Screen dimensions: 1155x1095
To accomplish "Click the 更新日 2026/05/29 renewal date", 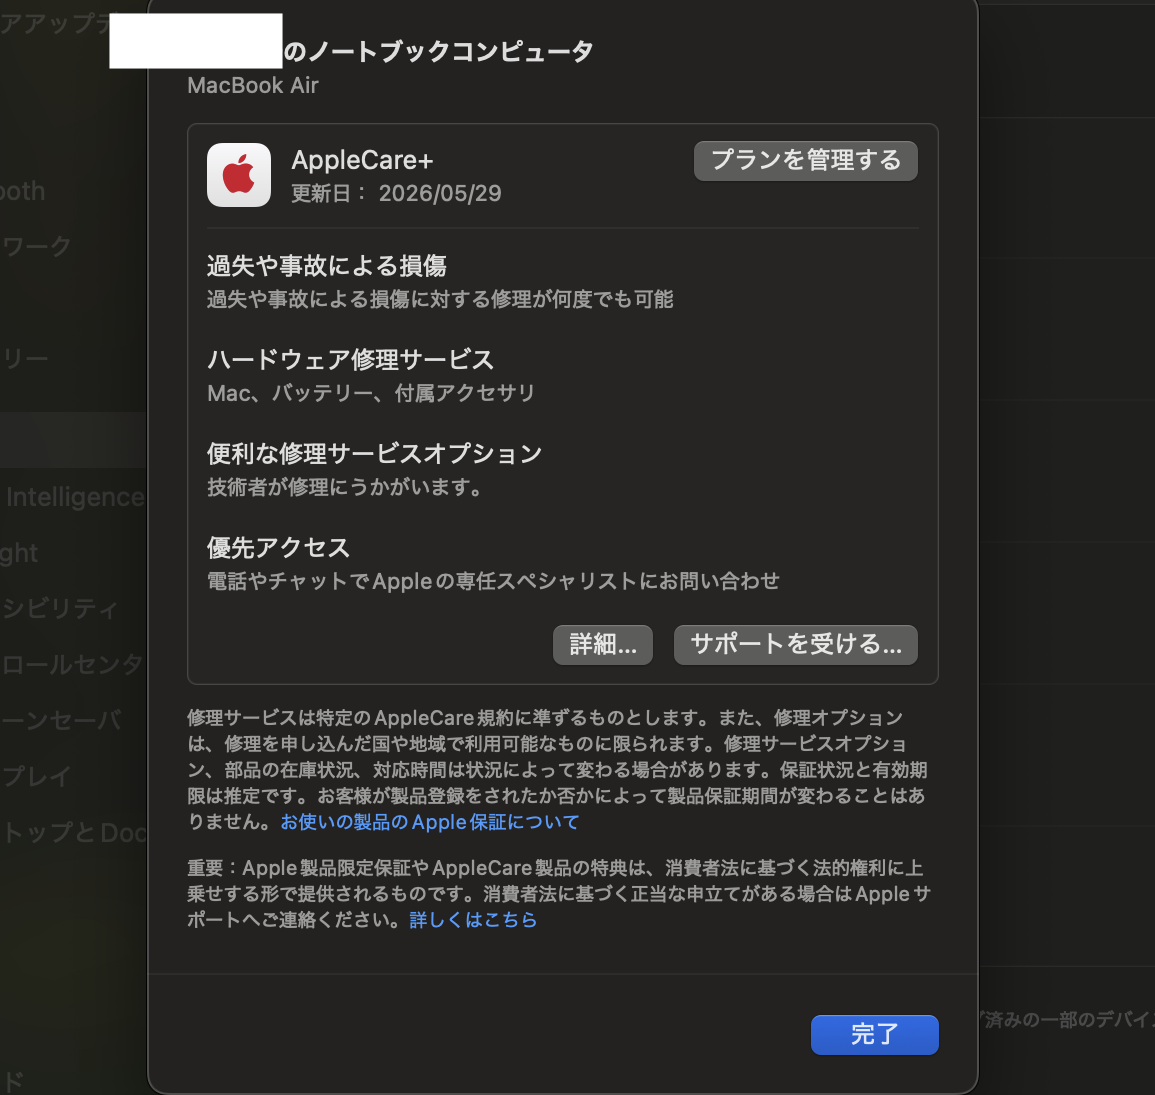I will (x=396, y=193).
